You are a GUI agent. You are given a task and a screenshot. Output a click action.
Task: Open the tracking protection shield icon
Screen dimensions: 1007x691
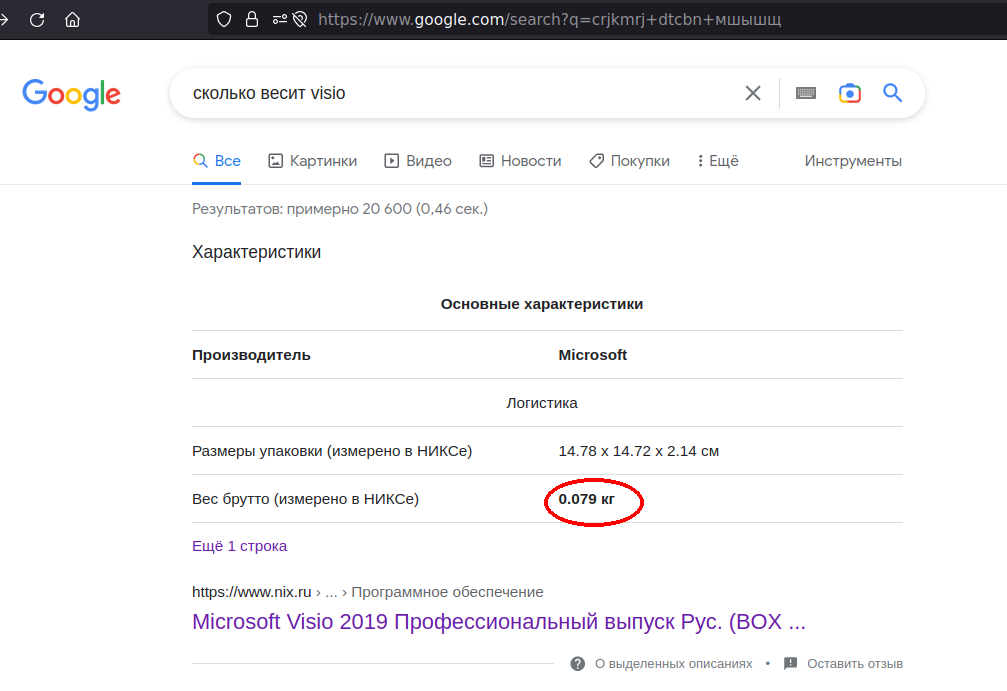pos(223,20)
